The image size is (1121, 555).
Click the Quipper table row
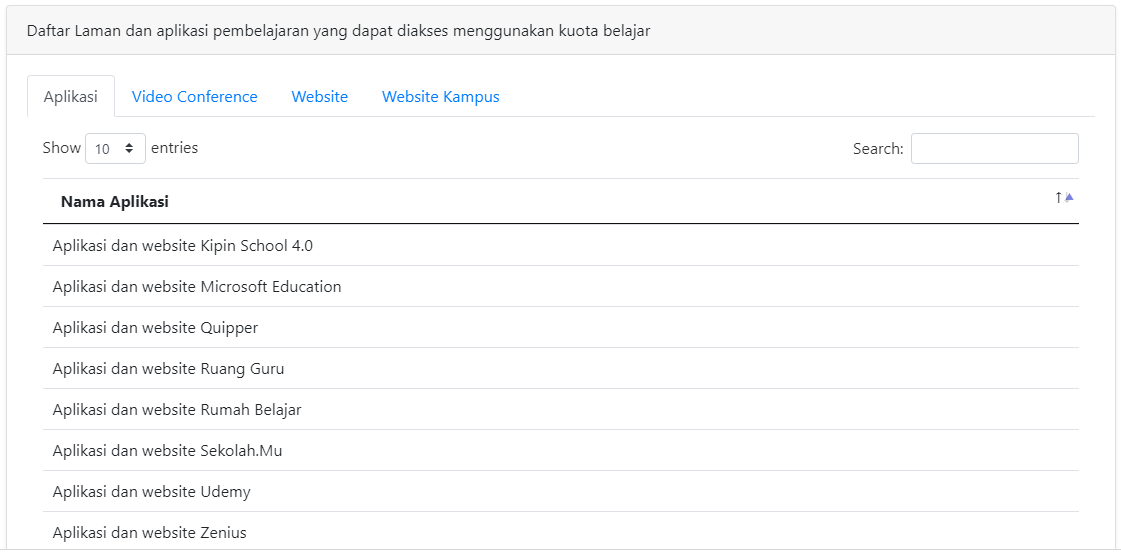tap(155, 328)
